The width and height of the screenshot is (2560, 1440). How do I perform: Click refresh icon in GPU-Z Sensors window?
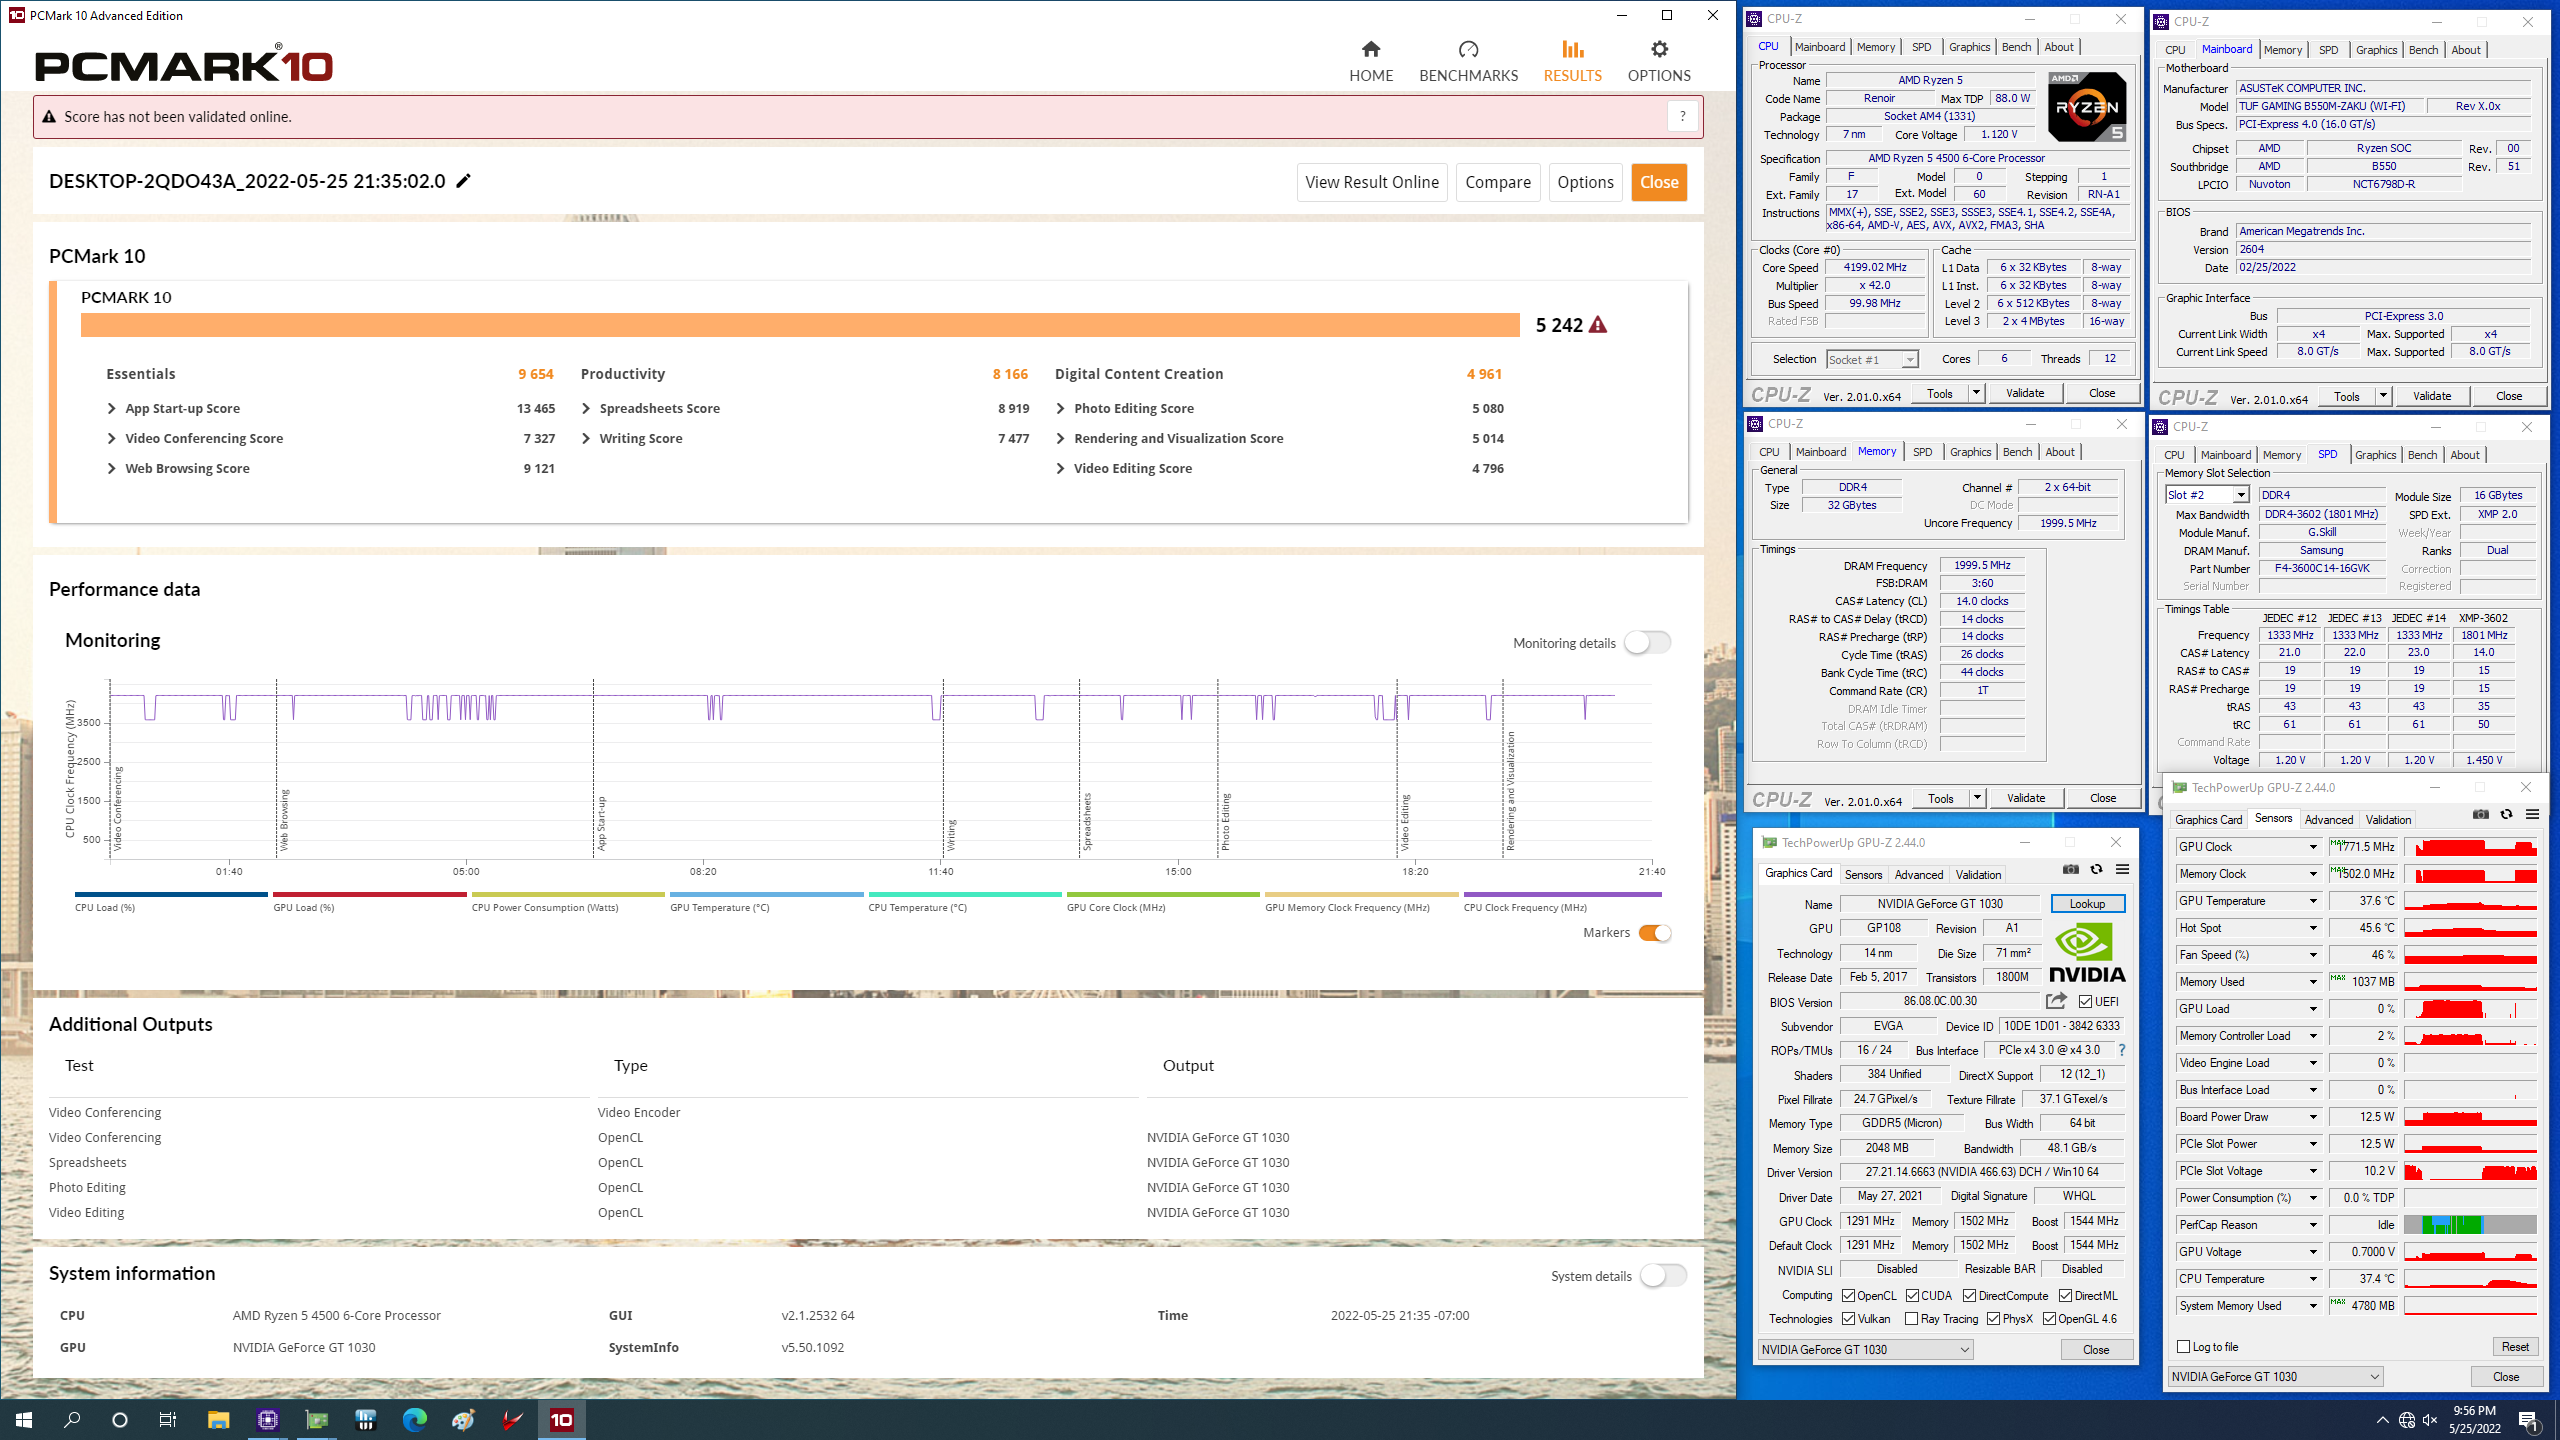tap(2506, 814)
